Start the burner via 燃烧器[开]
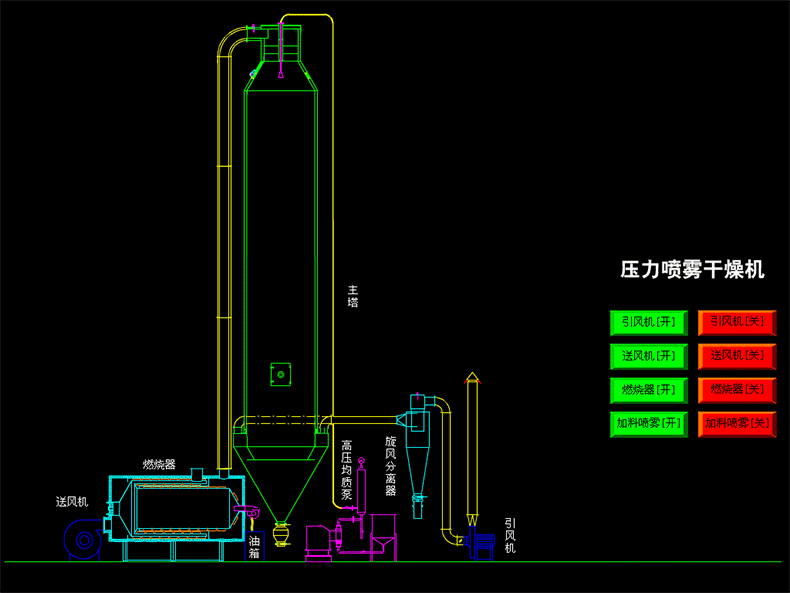Screen dimensions: 790x593 coord(649,389)
